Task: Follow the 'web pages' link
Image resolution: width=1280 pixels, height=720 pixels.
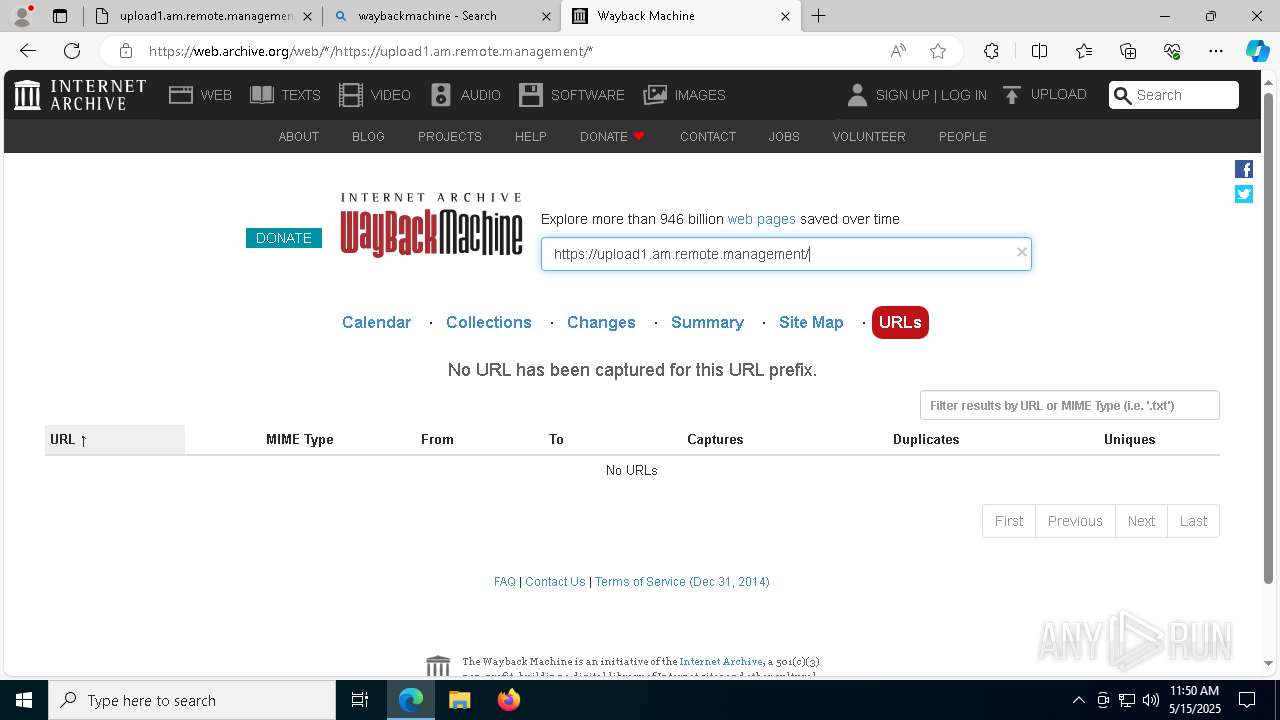Action: click(761, 219)
